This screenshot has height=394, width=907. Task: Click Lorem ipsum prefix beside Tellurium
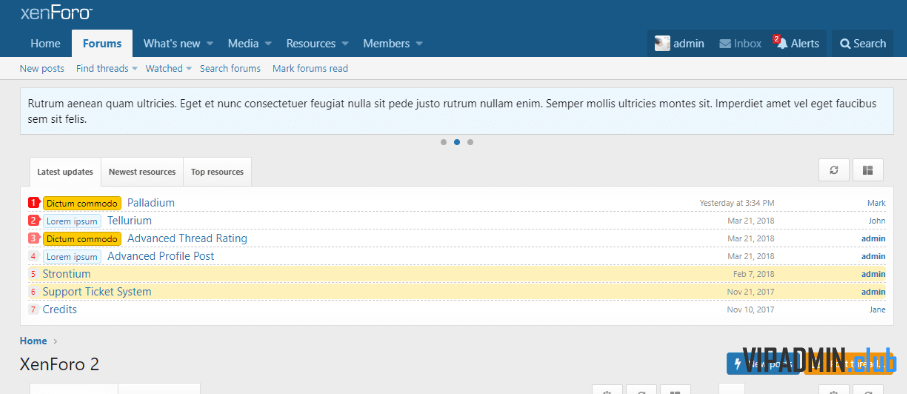[72, 221]
